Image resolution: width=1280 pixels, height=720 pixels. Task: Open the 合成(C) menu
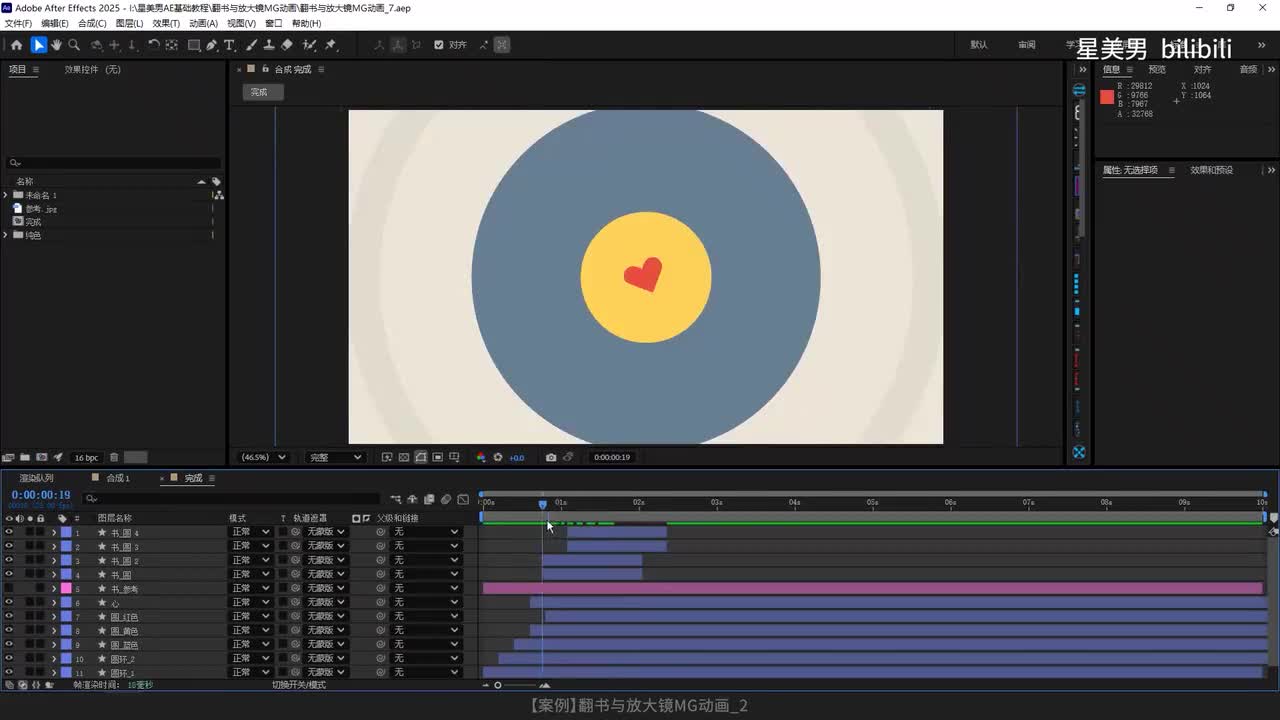click(92, 23)
